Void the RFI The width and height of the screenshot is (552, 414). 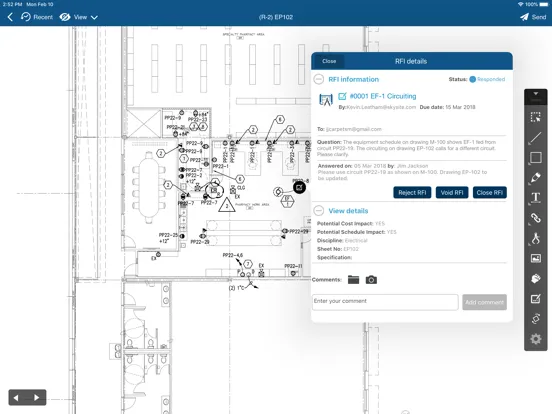452,193
